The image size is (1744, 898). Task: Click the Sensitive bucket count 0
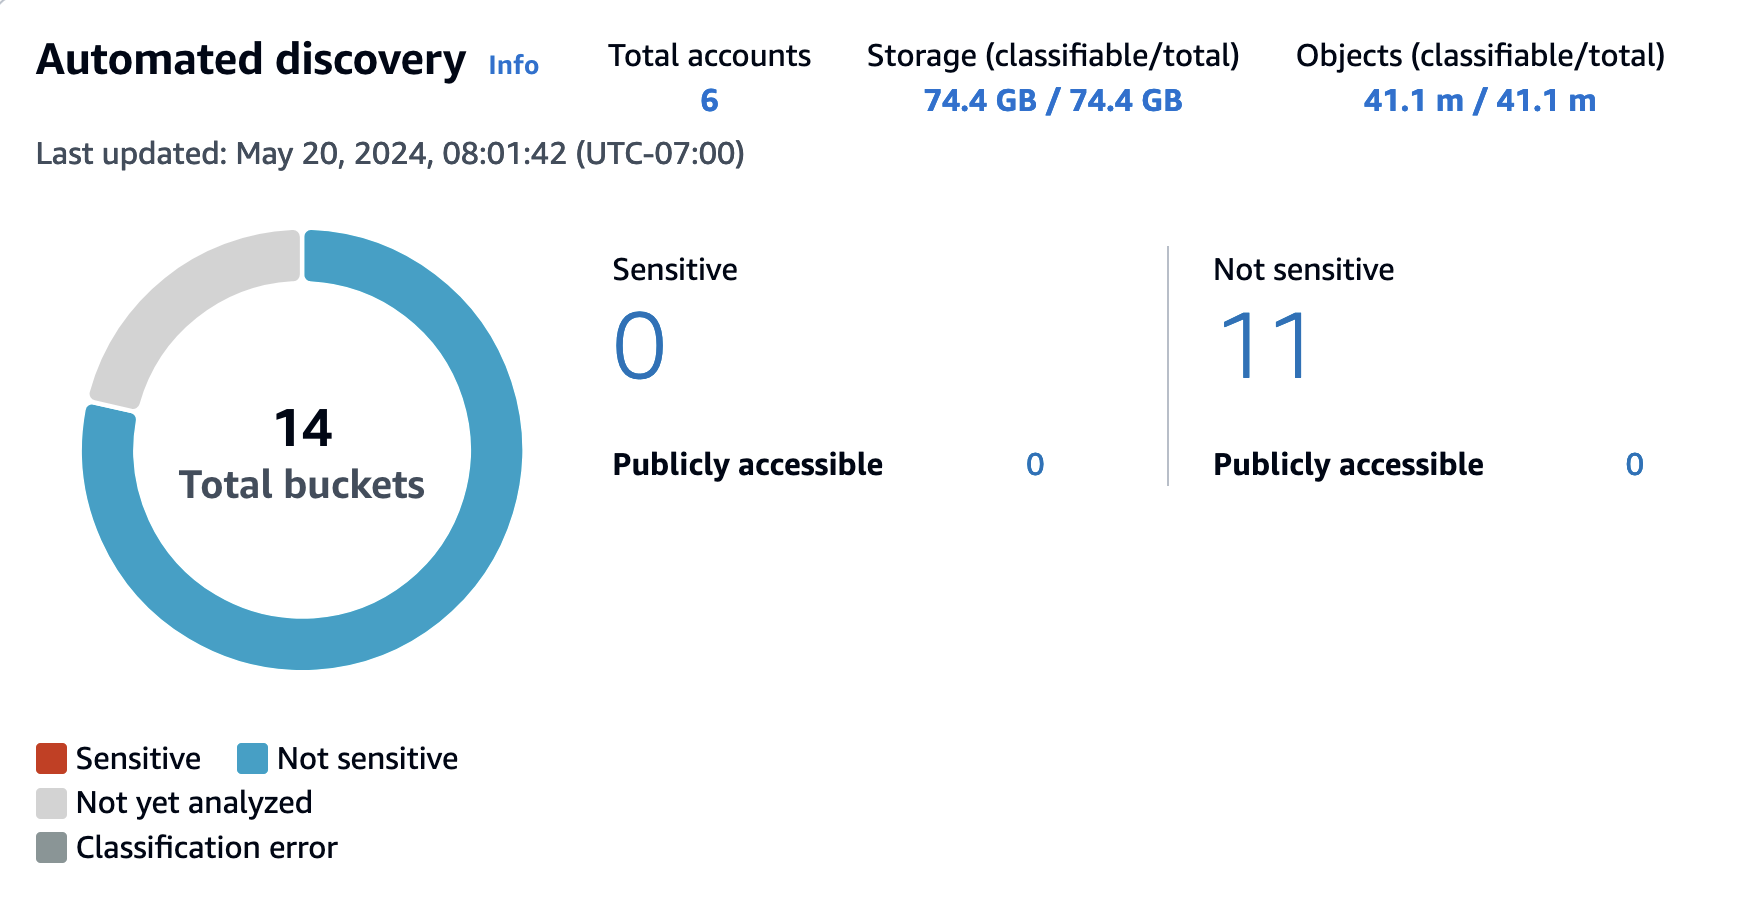tap(639, 346)
